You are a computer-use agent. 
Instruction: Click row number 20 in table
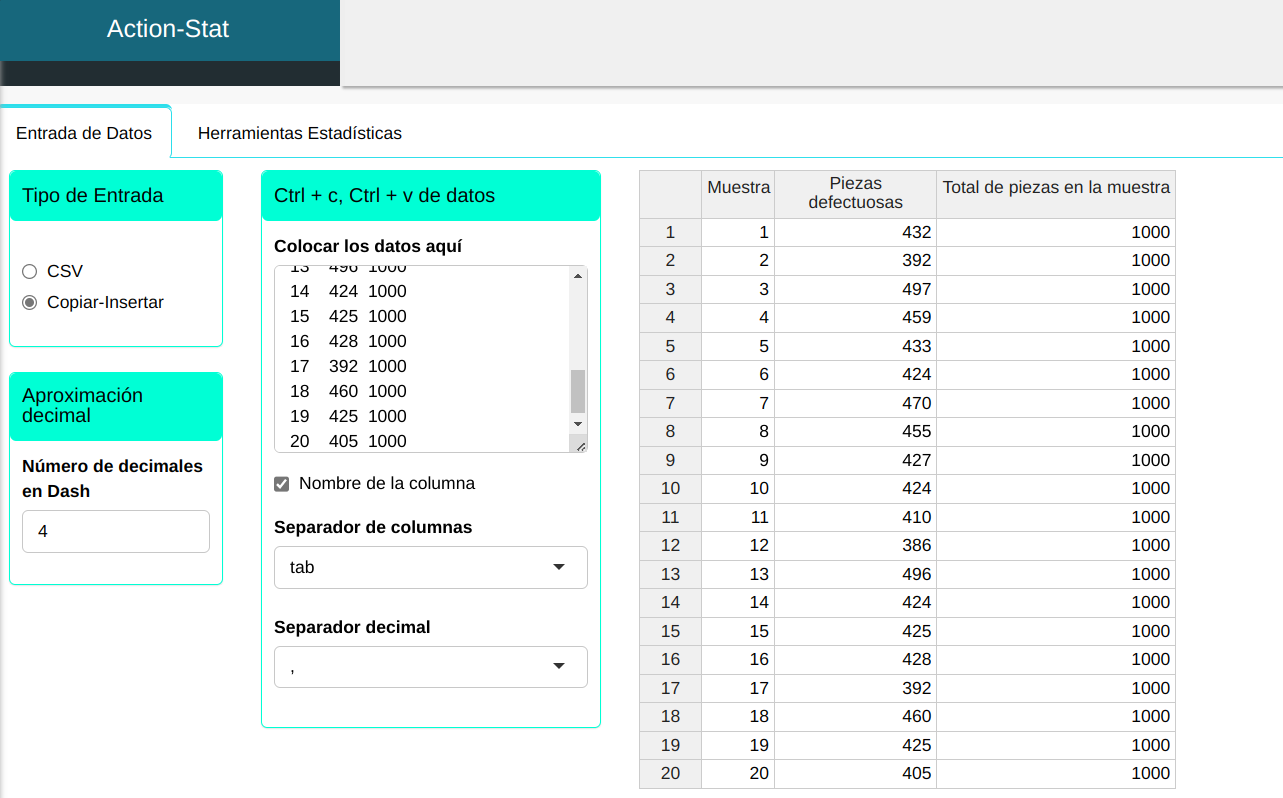click(x=670, y=773)
